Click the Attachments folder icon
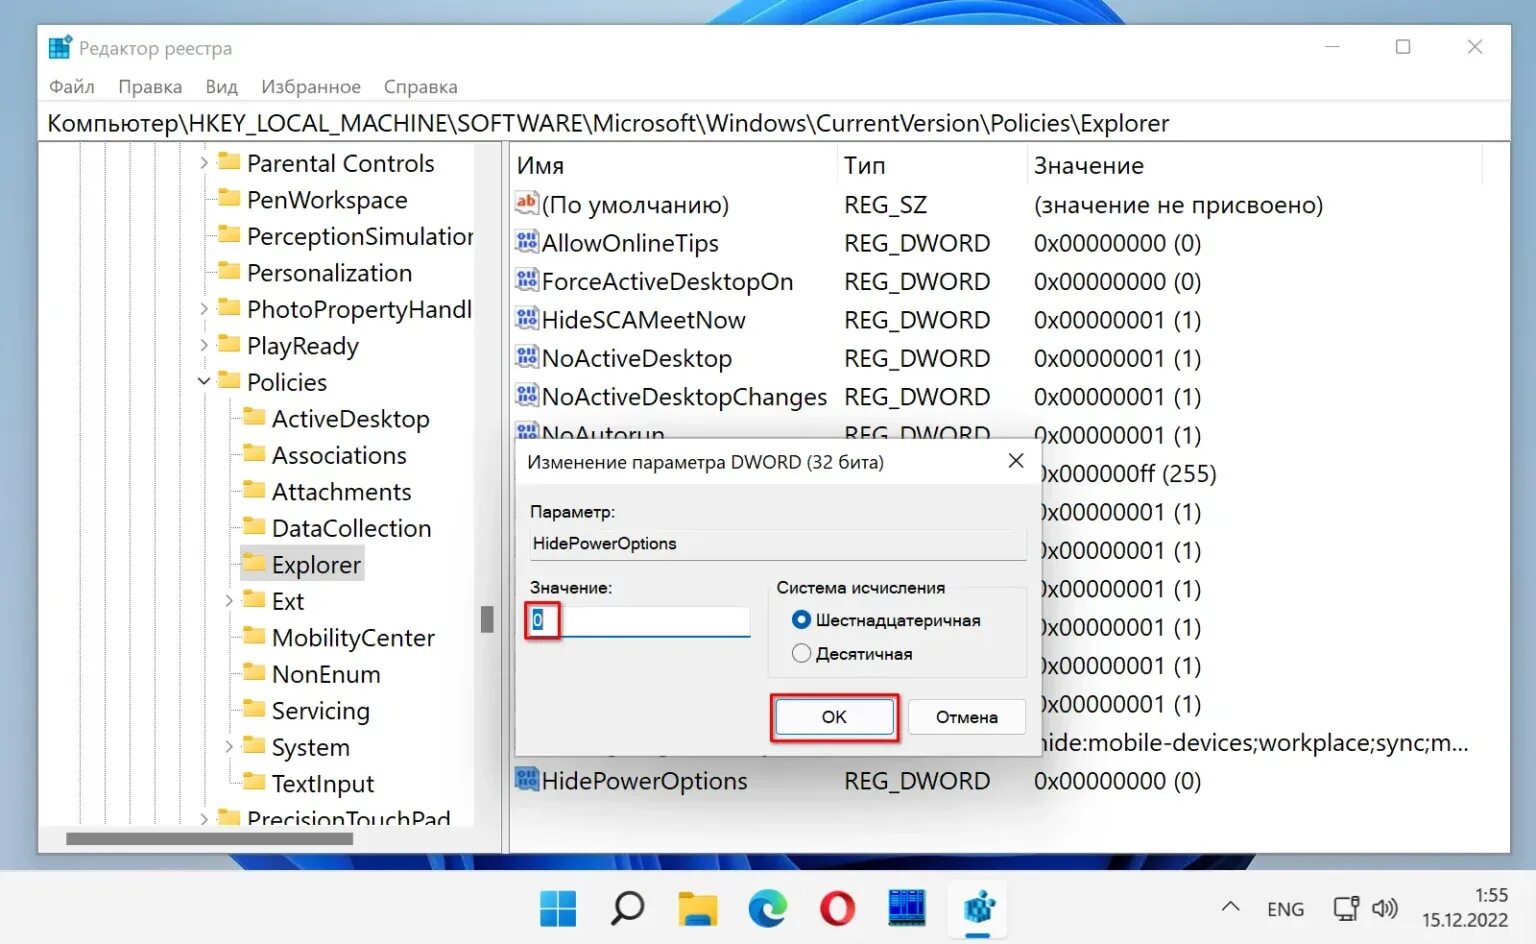Screen dimensions: 1536x944 click(x=255, y=490)
